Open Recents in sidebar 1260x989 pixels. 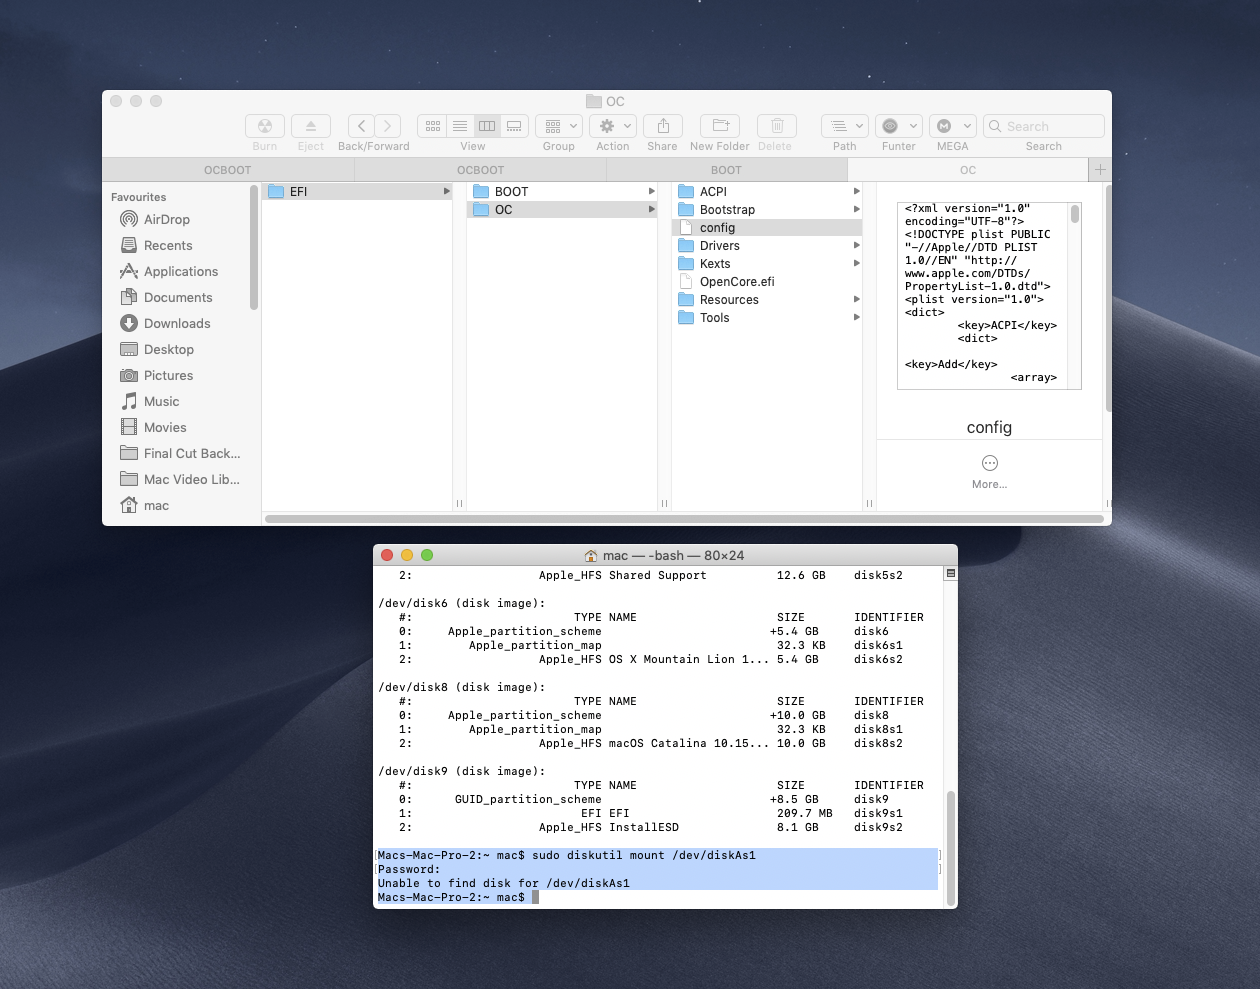[x=167, y=245]
